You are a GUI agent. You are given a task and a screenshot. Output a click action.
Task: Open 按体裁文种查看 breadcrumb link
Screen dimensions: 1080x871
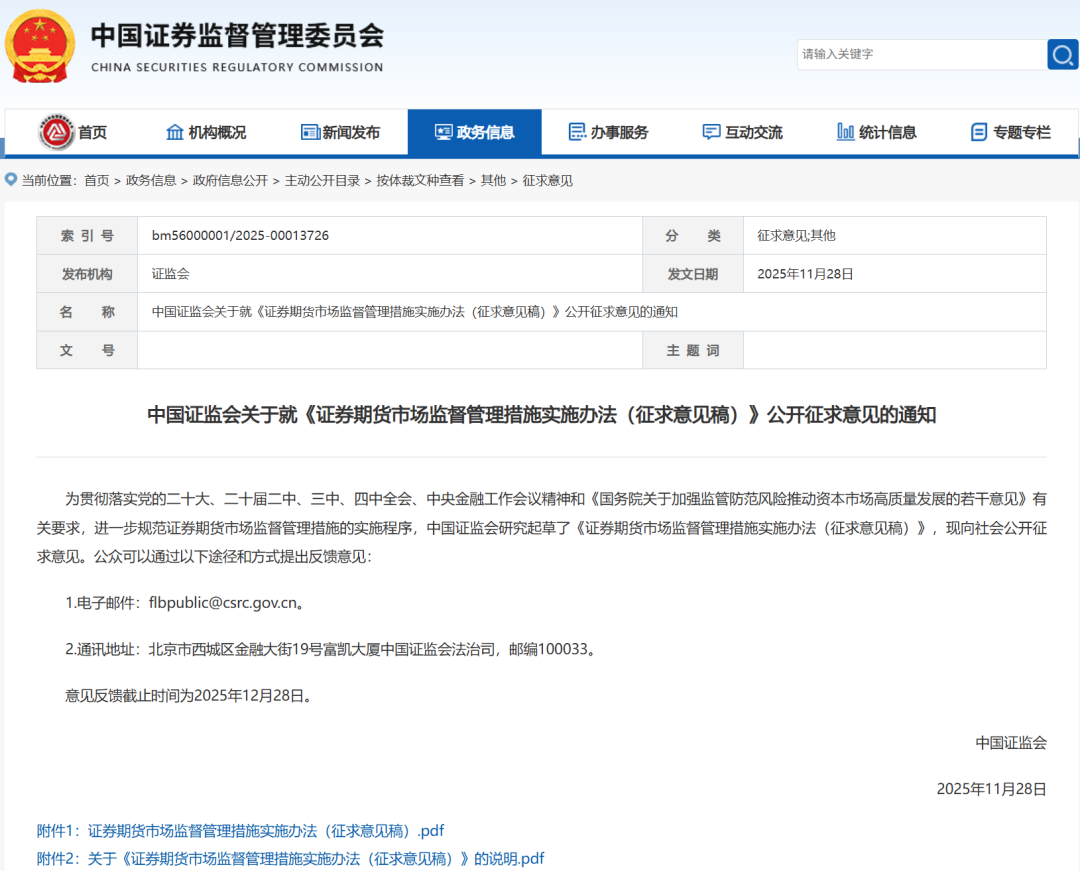420,181
